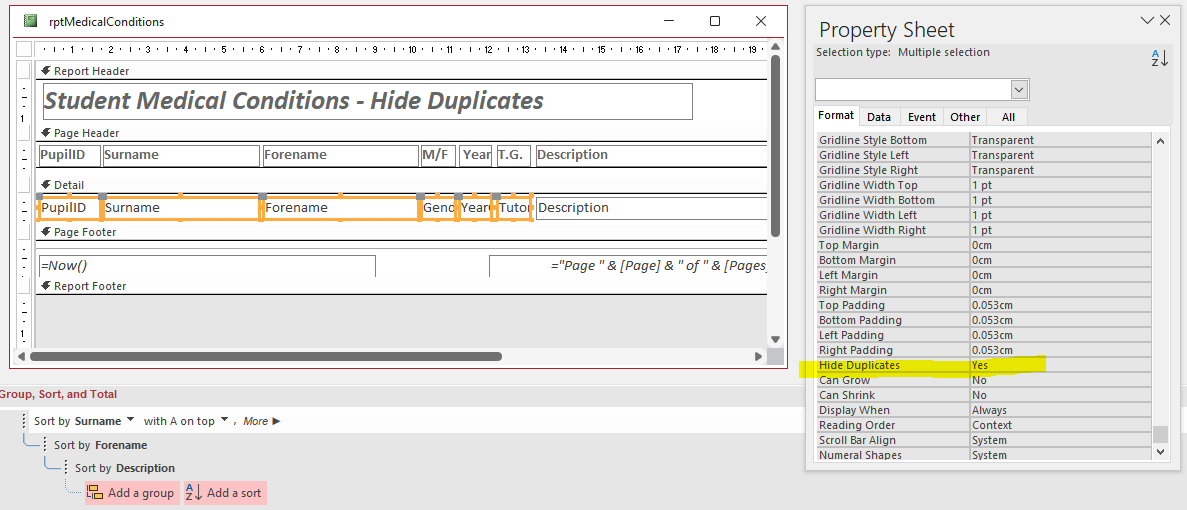
Task: Click the Detail section bar
Action: click(402, 185)
